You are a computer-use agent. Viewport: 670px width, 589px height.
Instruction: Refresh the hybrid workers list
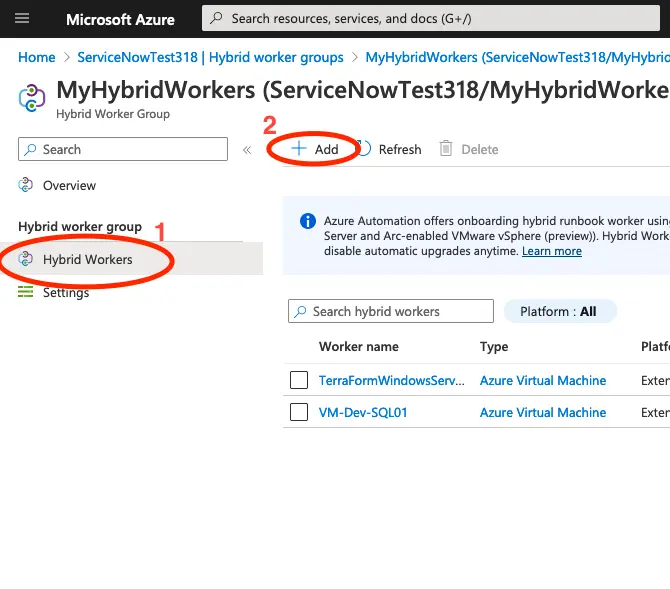coord(389,149)
